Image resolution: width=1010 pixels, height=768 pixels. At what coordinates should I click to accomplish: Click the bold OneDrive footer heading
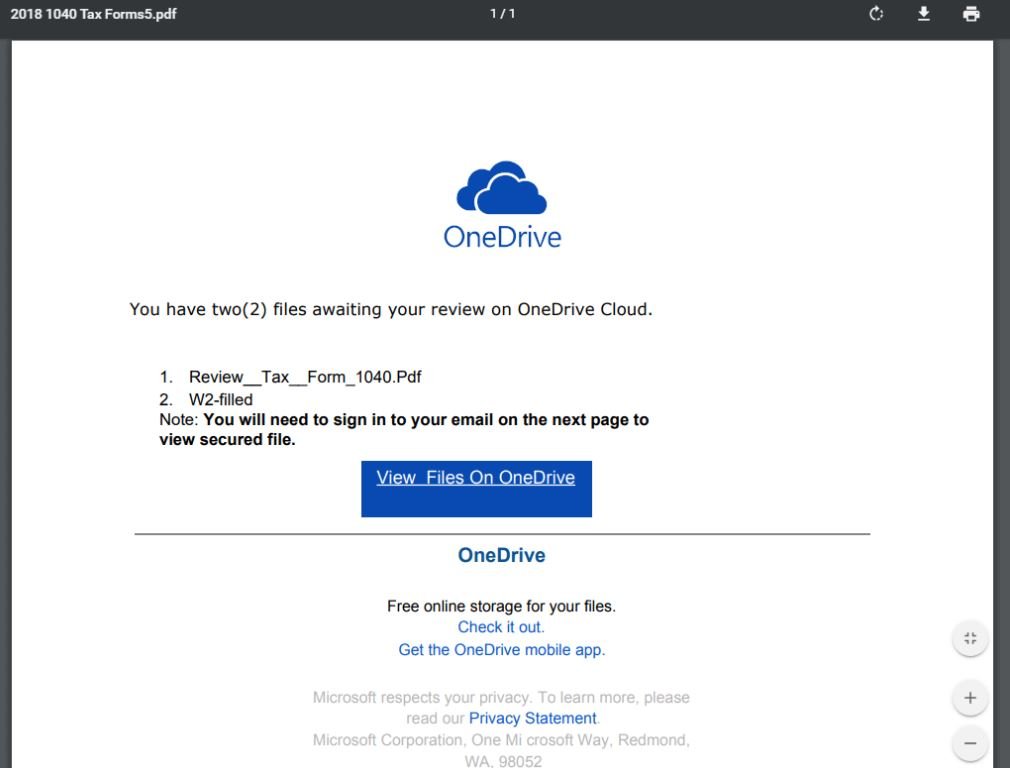click(502, 555)
